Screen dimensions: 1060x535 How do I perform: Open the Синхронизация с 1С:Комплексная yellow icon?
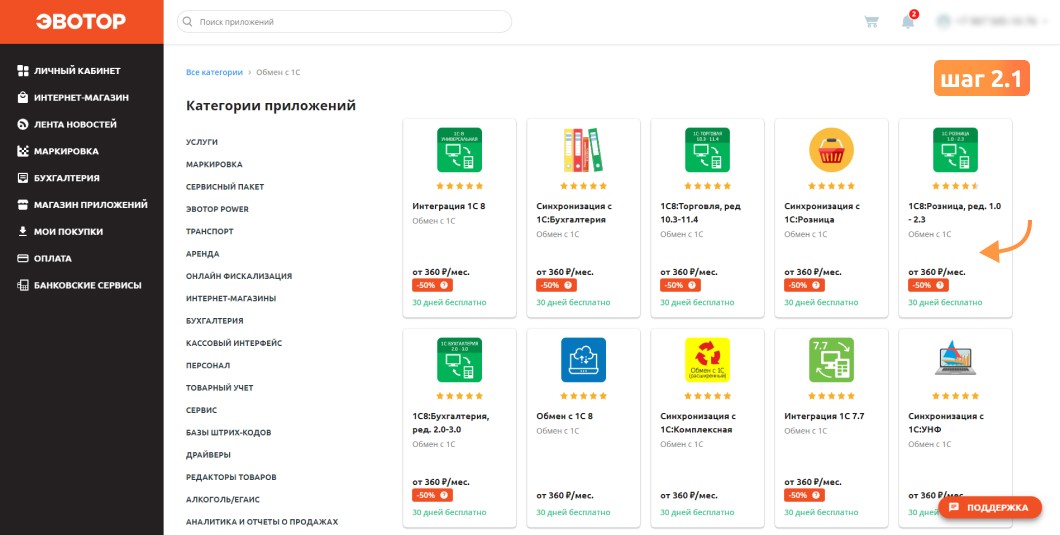pos(707,360)
